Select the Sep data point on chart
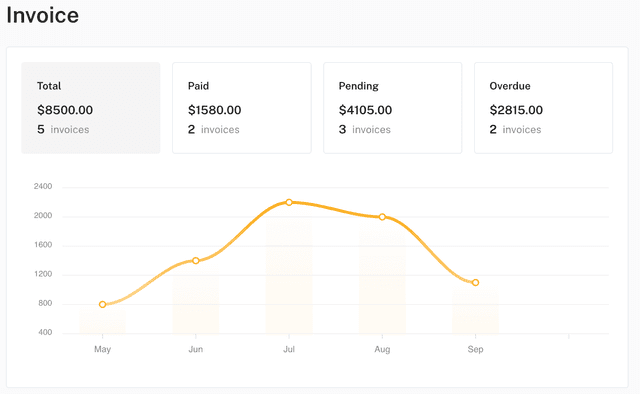This screenshot has width=640, height=394. pos(475,283)
